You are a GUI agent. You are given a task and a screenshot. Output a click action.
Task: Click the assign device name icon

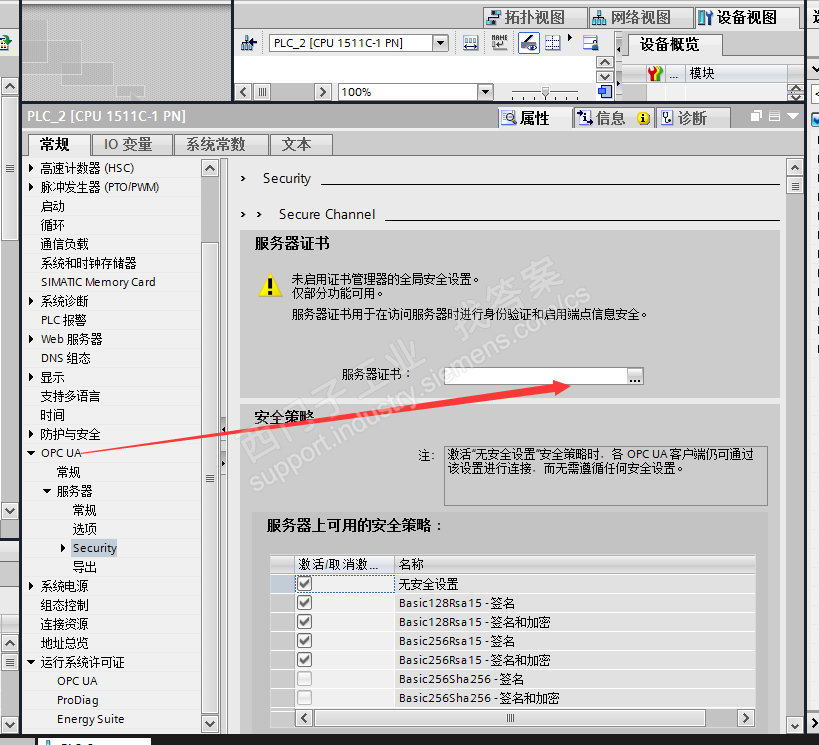click(499, 43)
